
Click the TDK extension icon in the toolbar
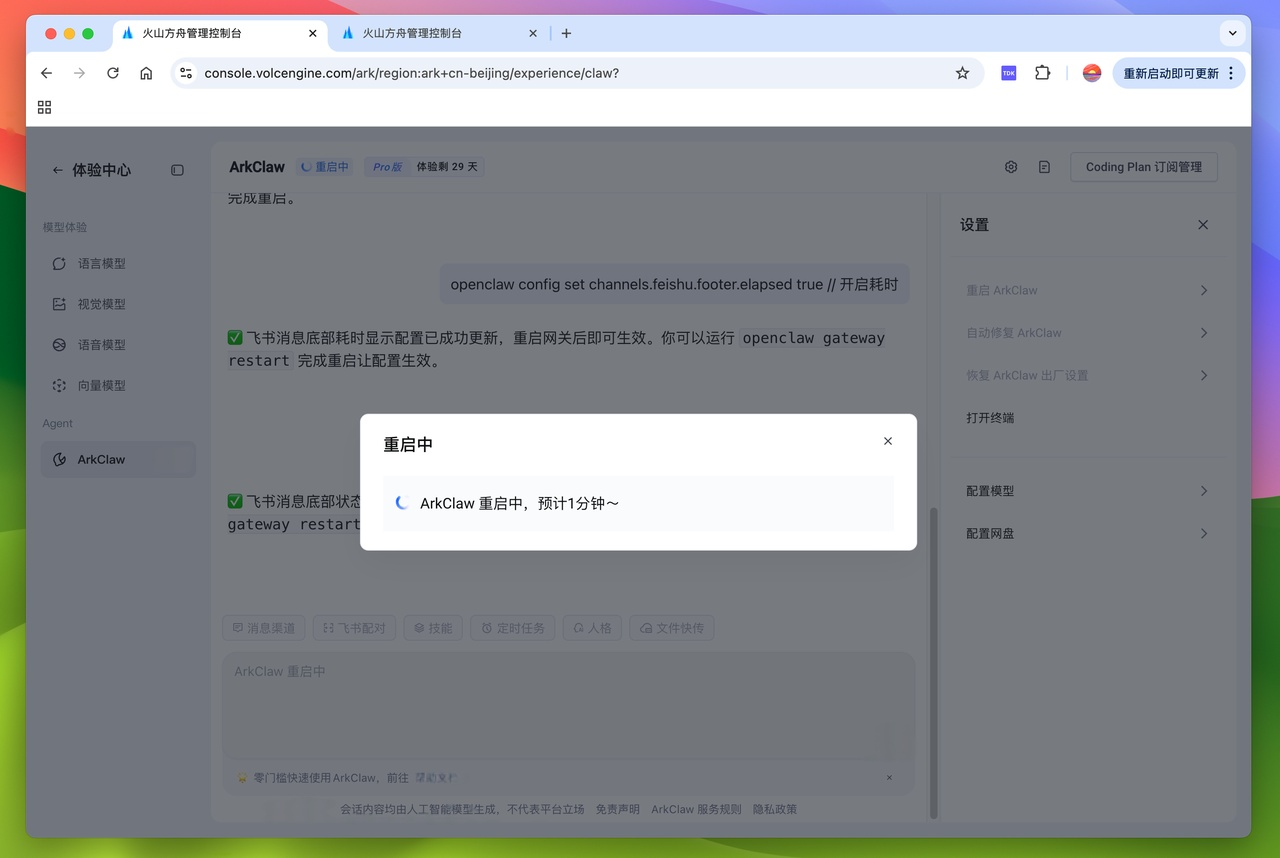(x=1008, y=72)
